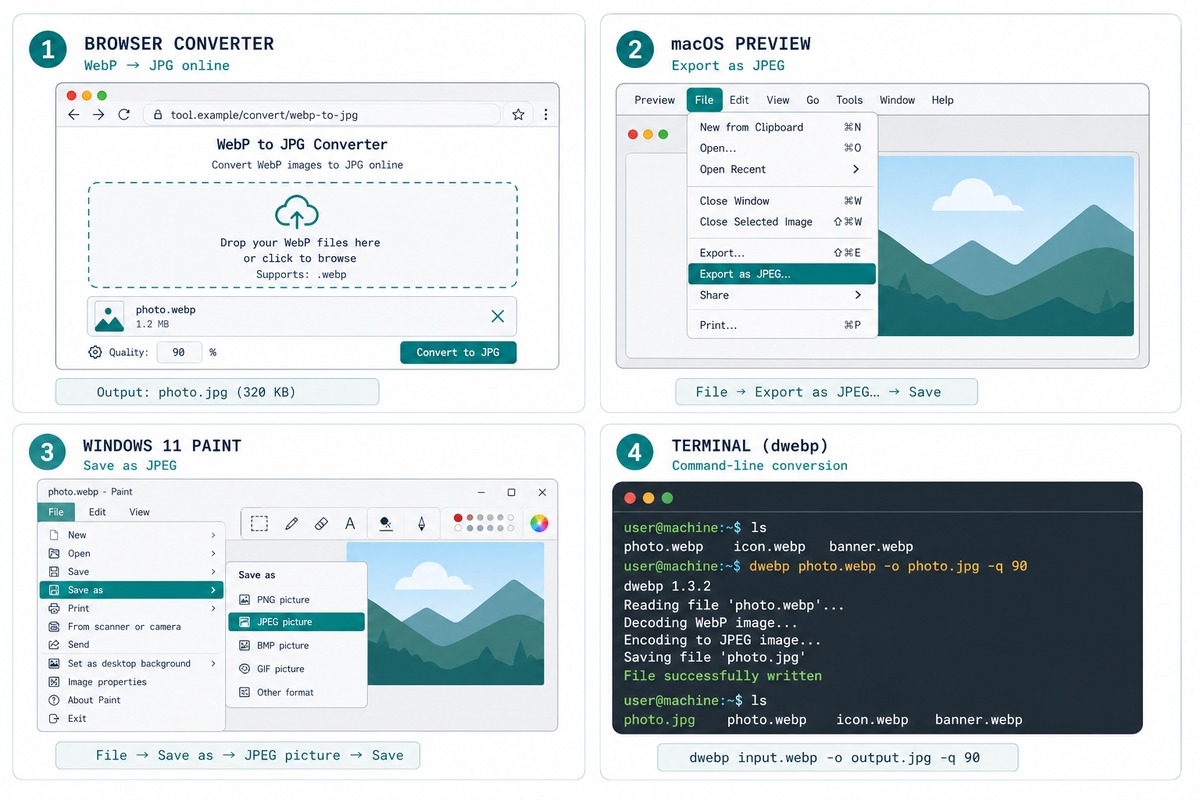Click the Other format icon in the Save as submenu
This screenshot has width=1200, height=800.
(245, 692)
